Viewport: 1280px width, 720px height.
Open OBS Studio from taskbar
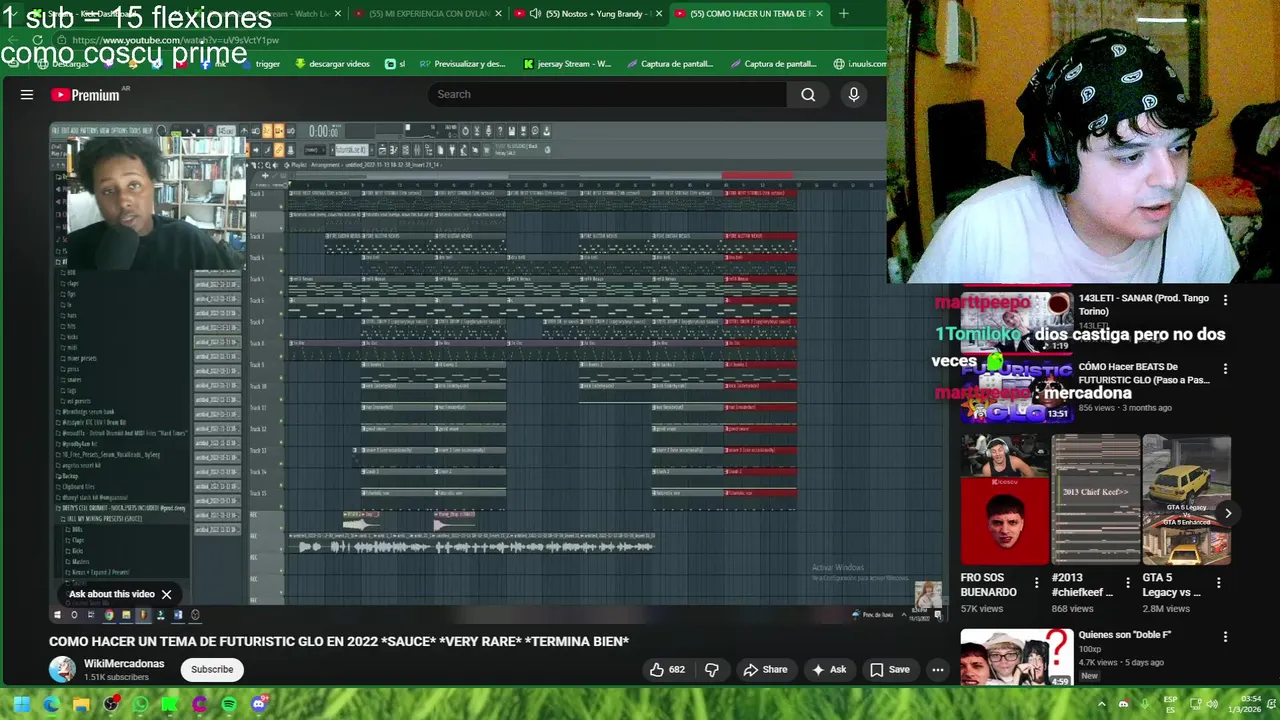click(111, 705)
